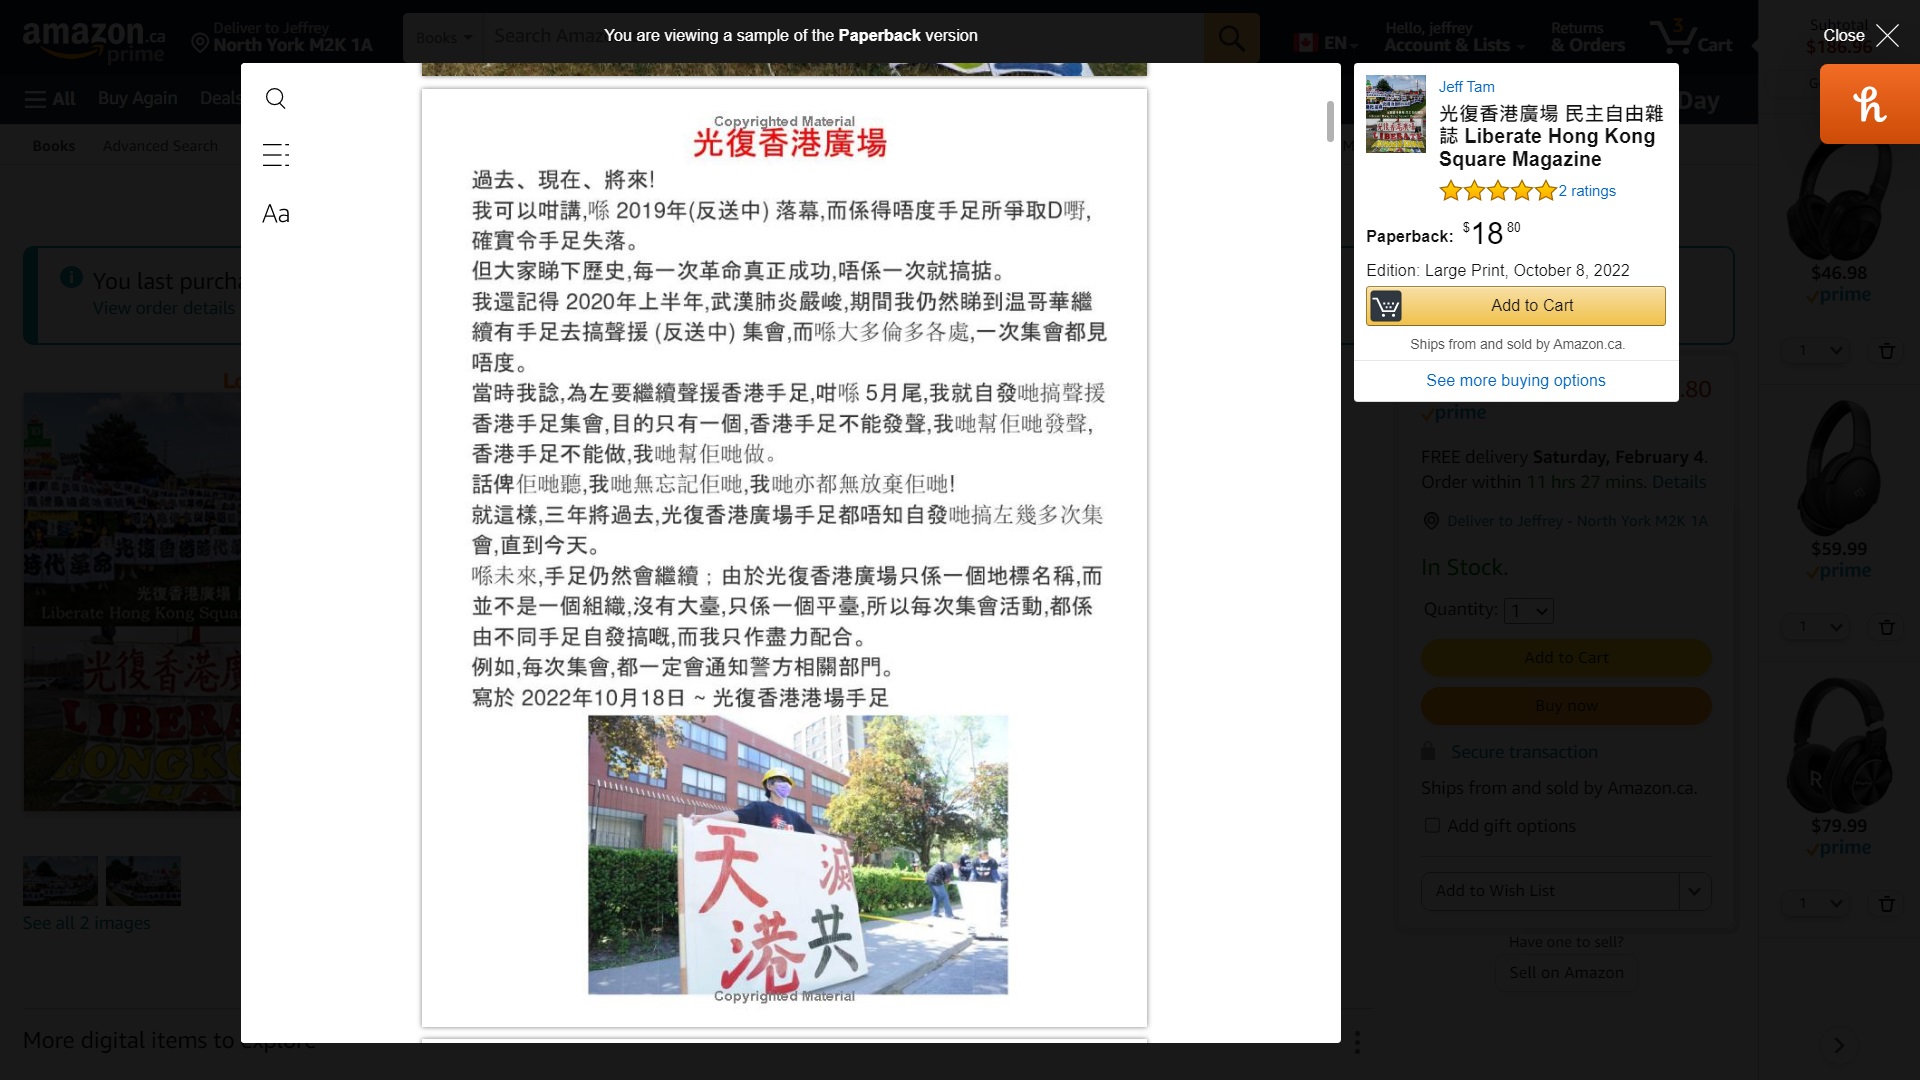Click Jeff Tam author link
1920x1080 pixels.
1466,87
